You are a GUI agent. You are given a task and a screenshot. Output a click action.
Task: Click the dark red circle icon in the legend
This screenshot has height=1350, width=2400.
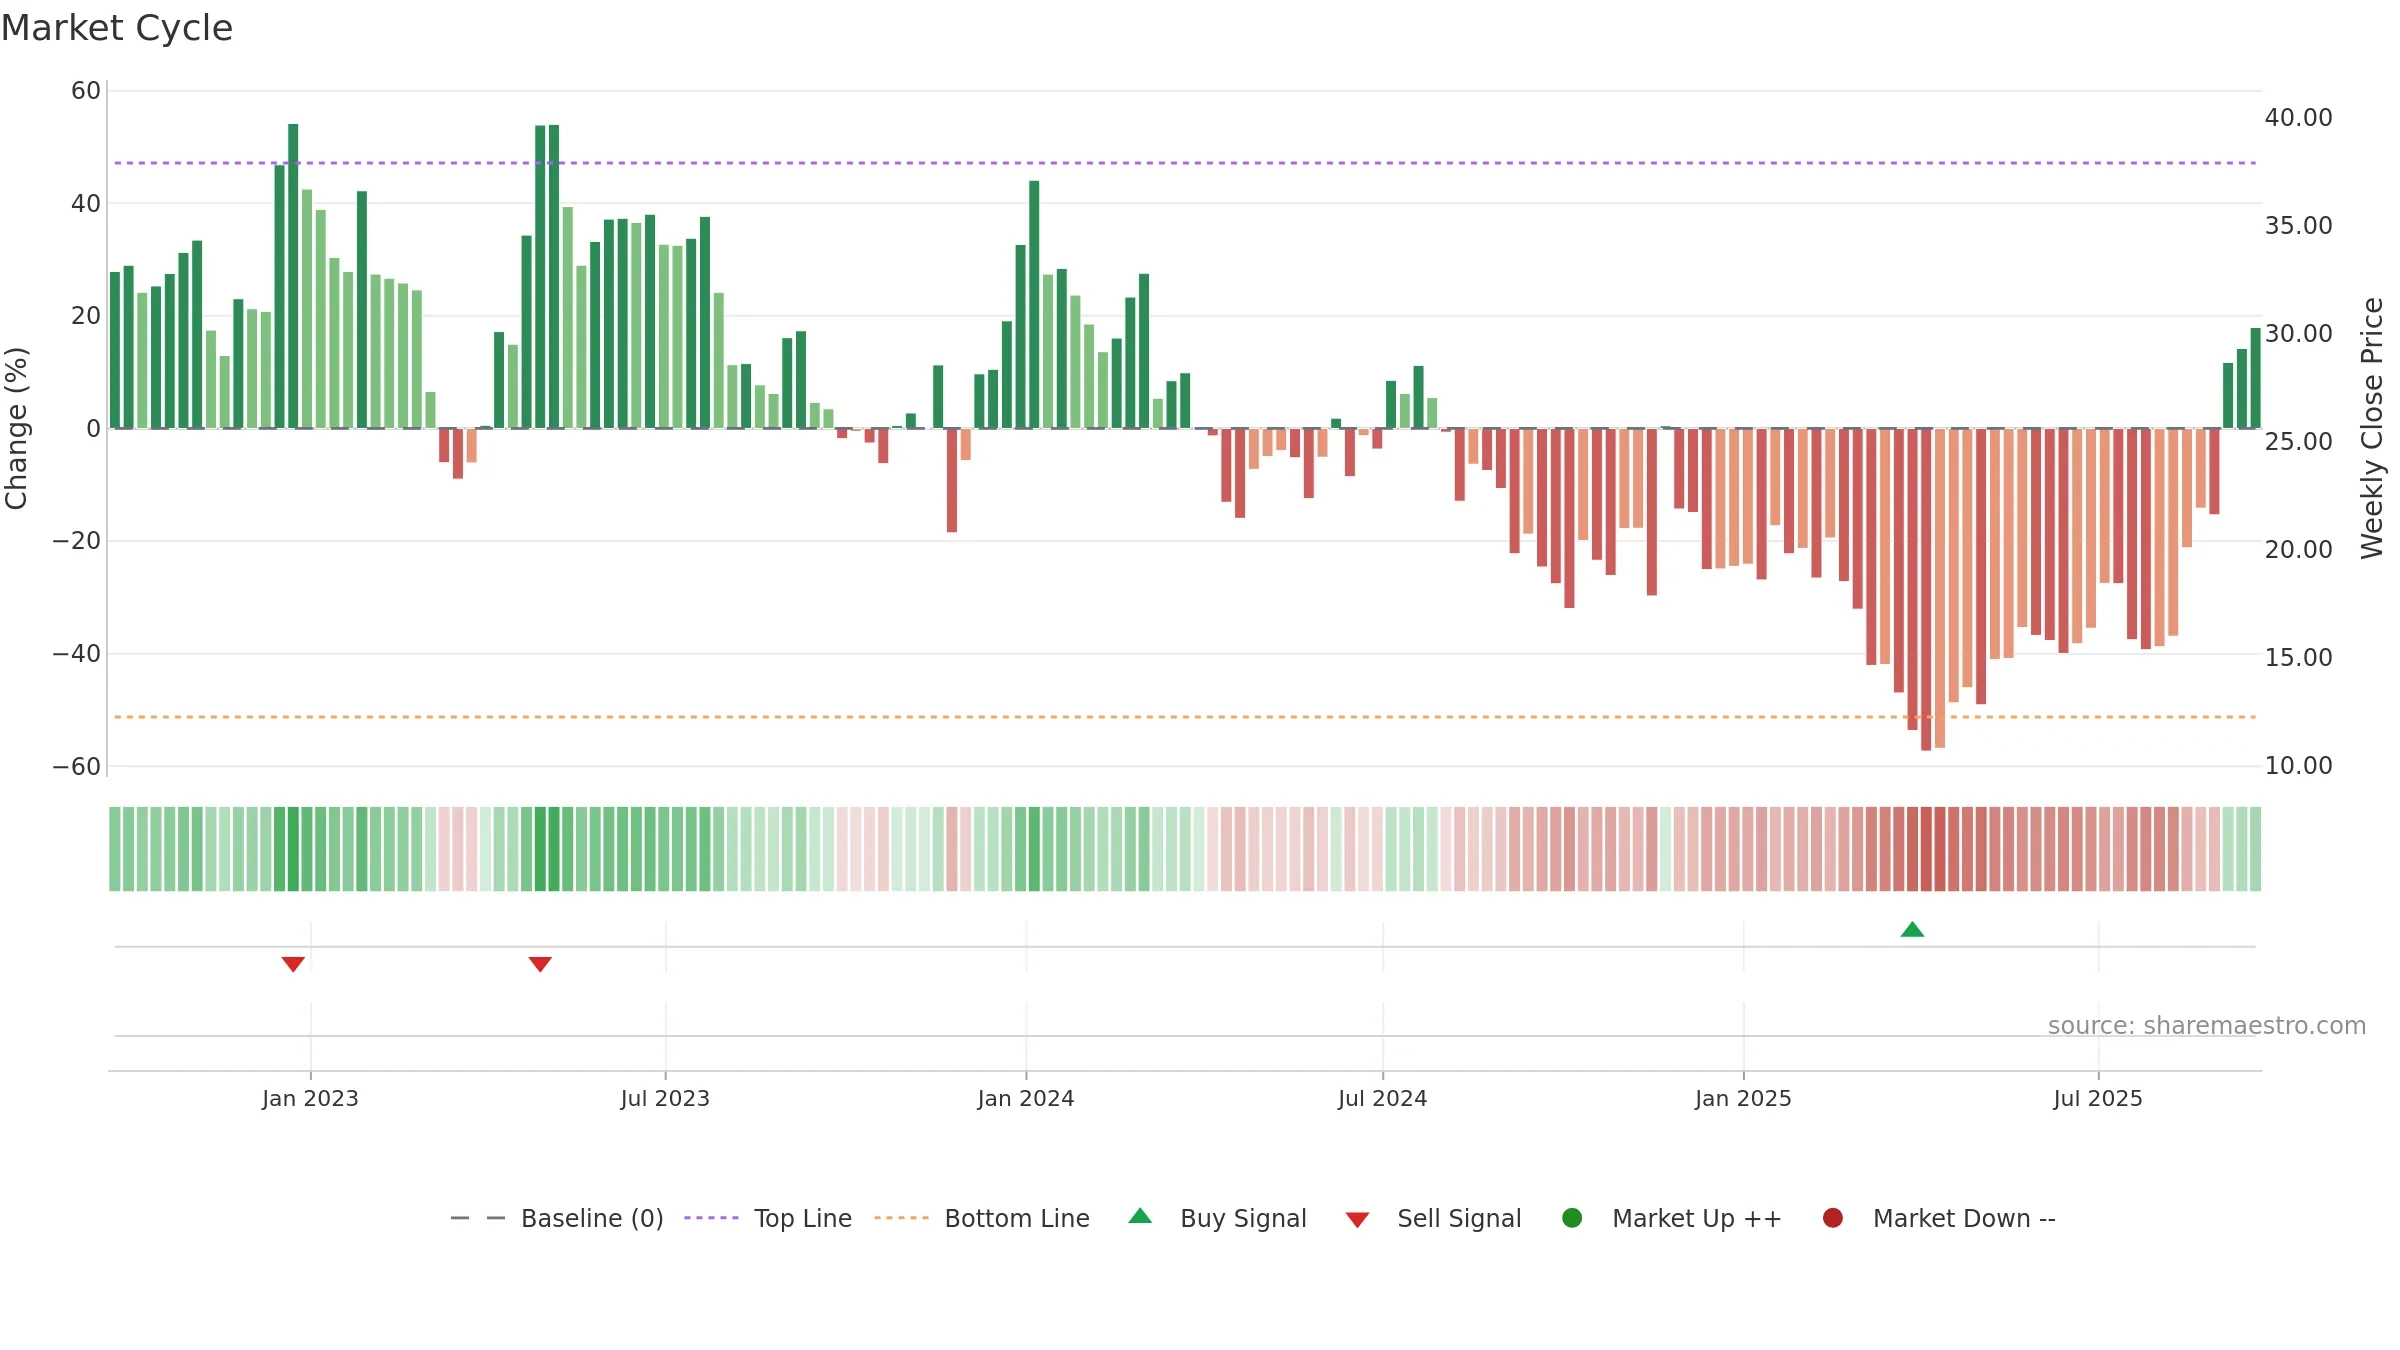tap(1833, 1218)
